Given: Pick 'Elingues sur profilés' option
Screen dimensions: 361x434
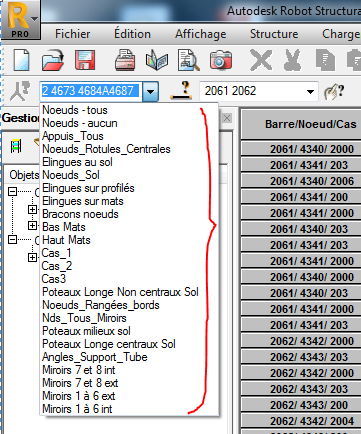Looking at the screenshot, I should (x=129, y=188).
